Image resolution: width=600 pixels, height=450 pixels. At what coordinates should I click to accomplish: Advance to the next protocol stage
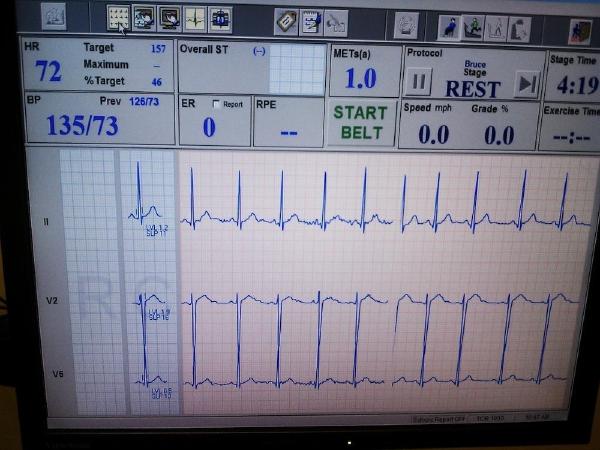(x=525, y=83)
